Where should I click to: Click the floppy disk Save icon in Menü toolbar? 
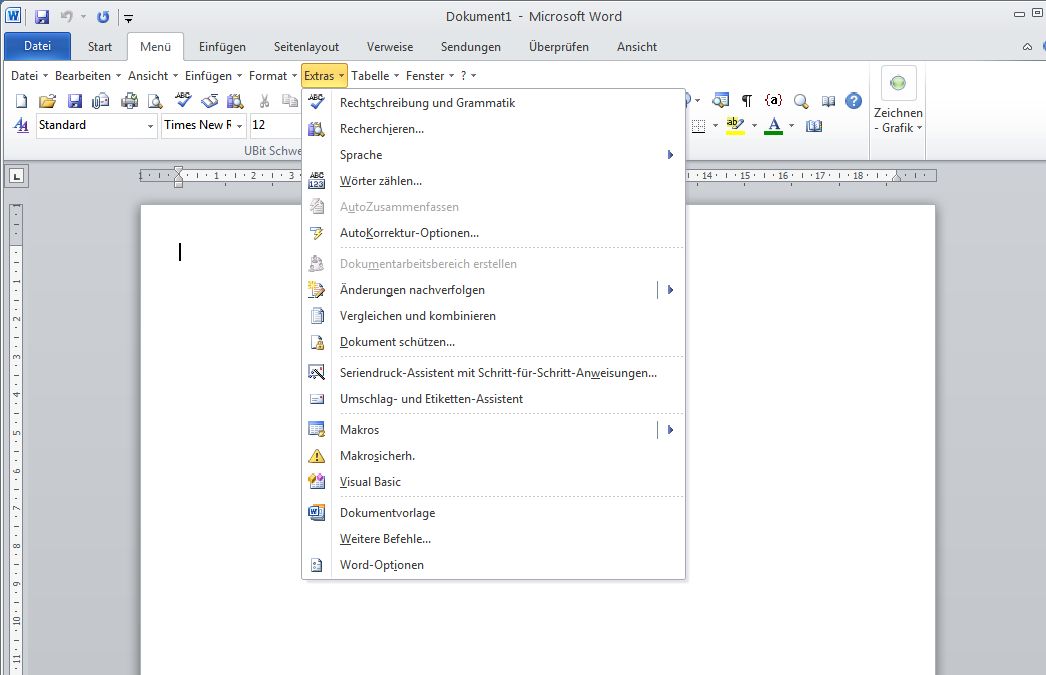(75, 101)
